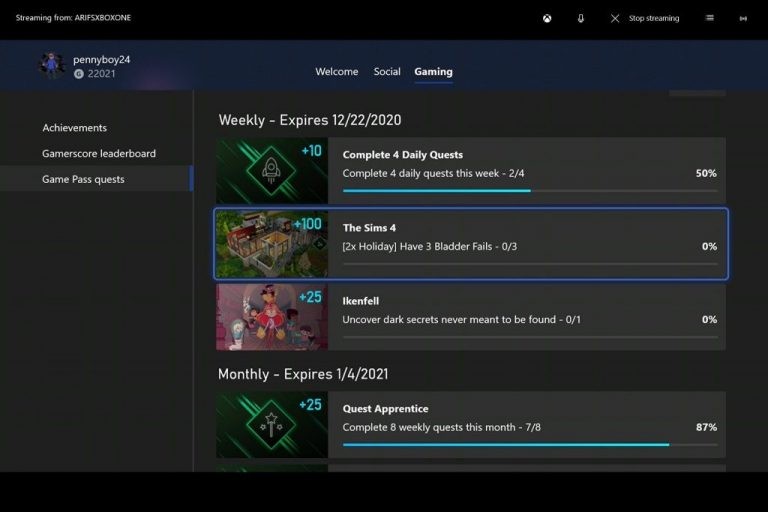Stop streaming from the Xbox
Viewport: 768px width, 512px height.
(x=653, y=18)
